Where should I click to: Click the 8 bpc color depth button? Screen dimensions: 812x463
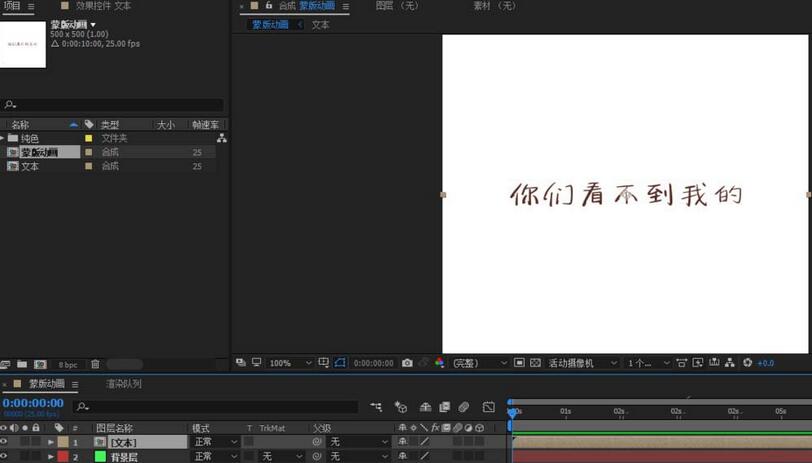click(x=68, y=365)
